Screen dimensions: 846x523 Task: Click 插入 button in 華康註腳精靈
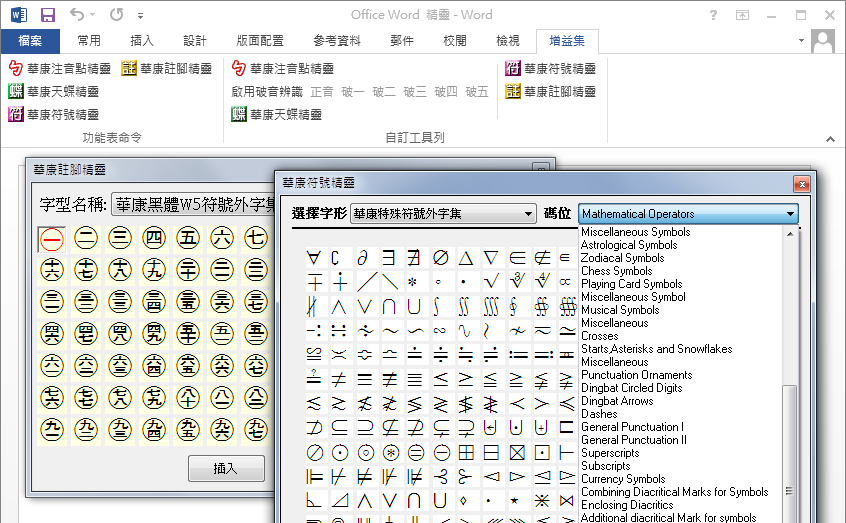click(226, 468)
